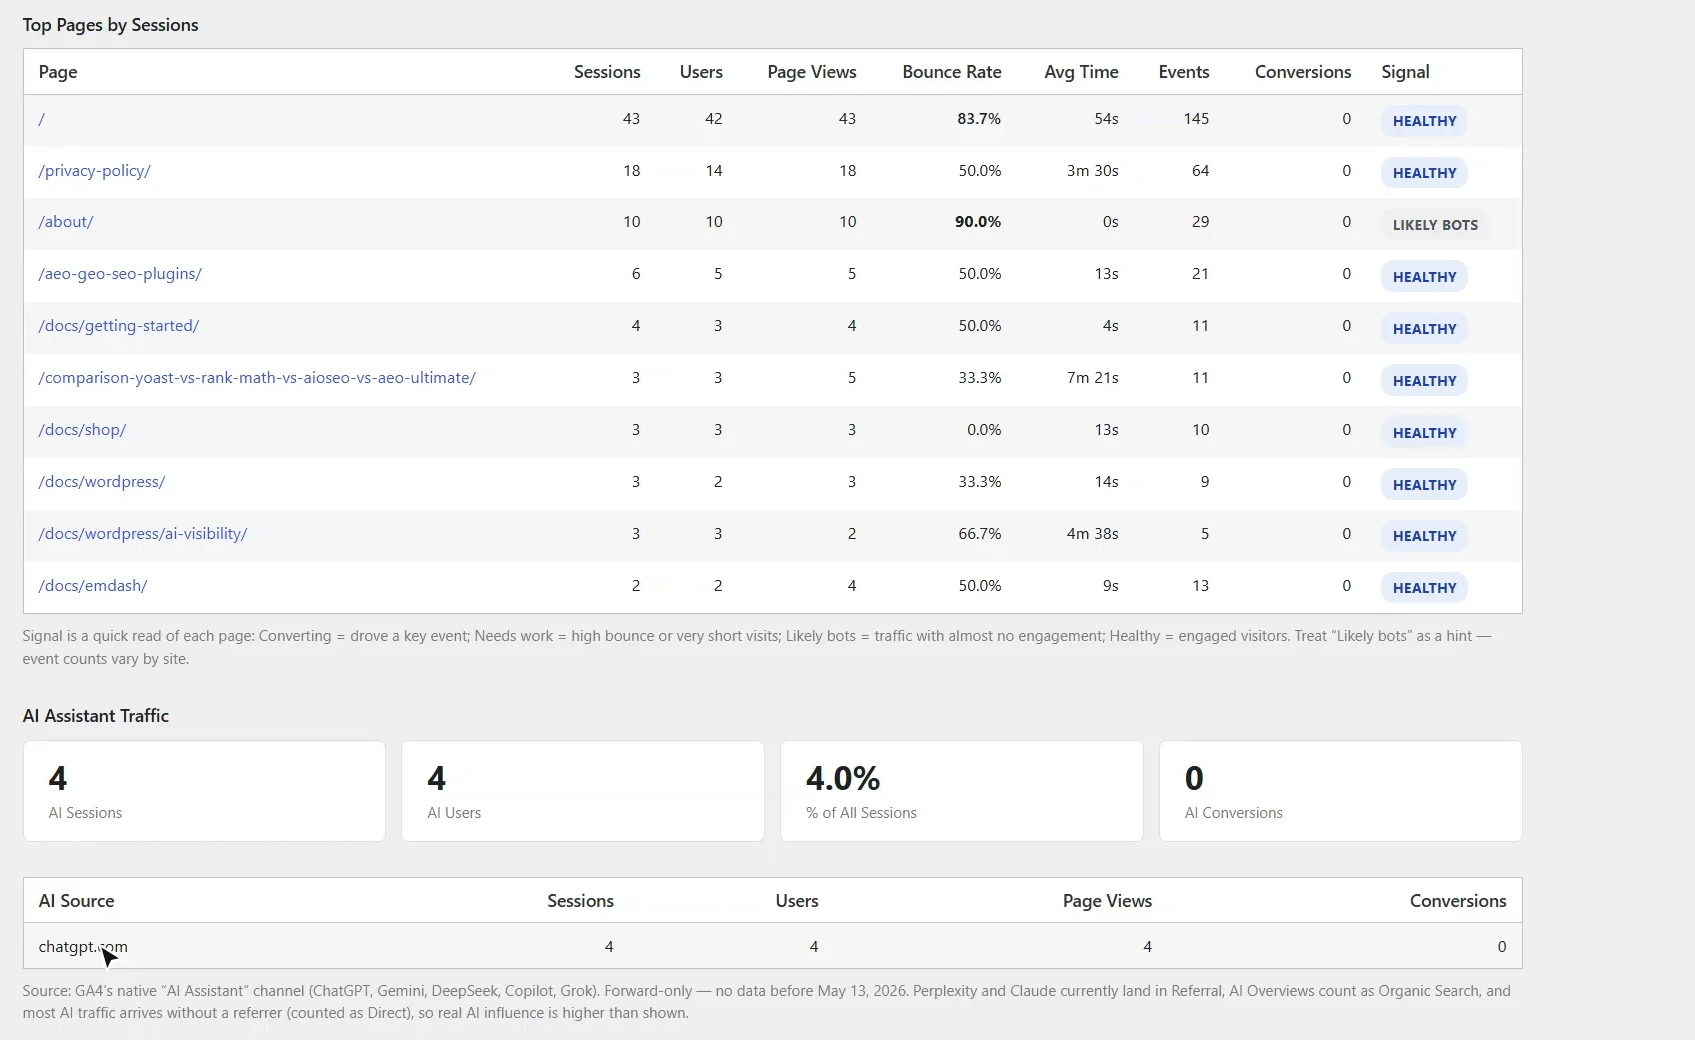Open the /docs/getting-started/ link

click(x=119, y=326)
